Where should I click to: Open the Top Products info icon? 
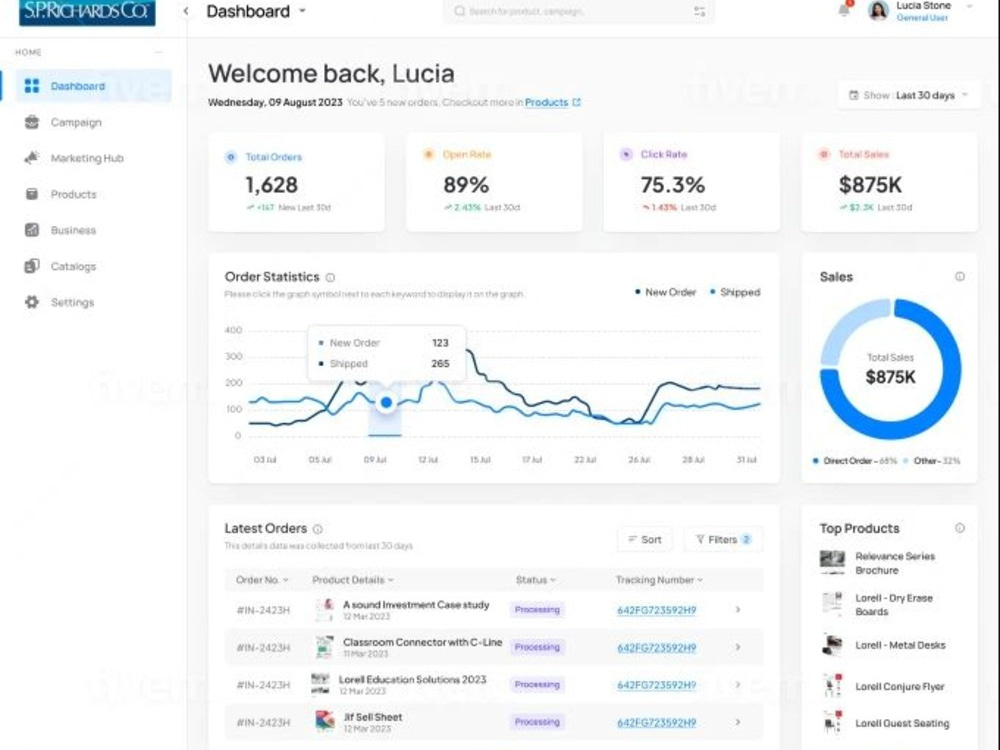pos(959,528)
